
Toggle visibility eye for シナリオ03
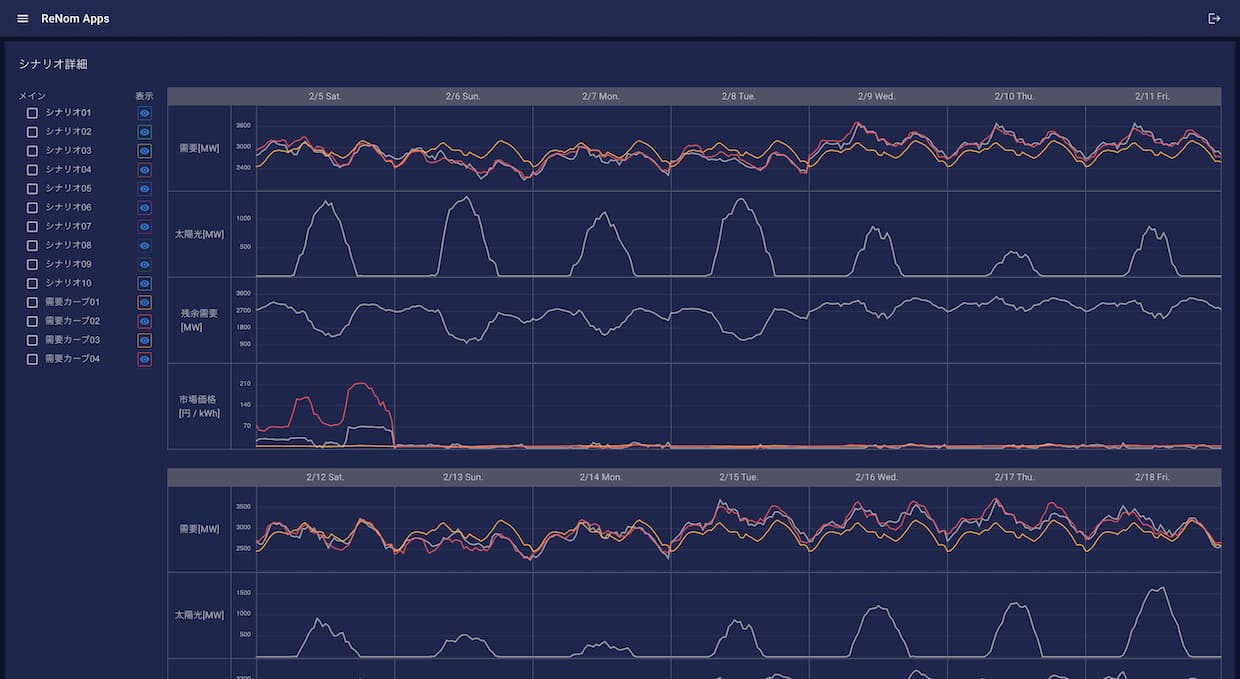(x=144, y=151)
